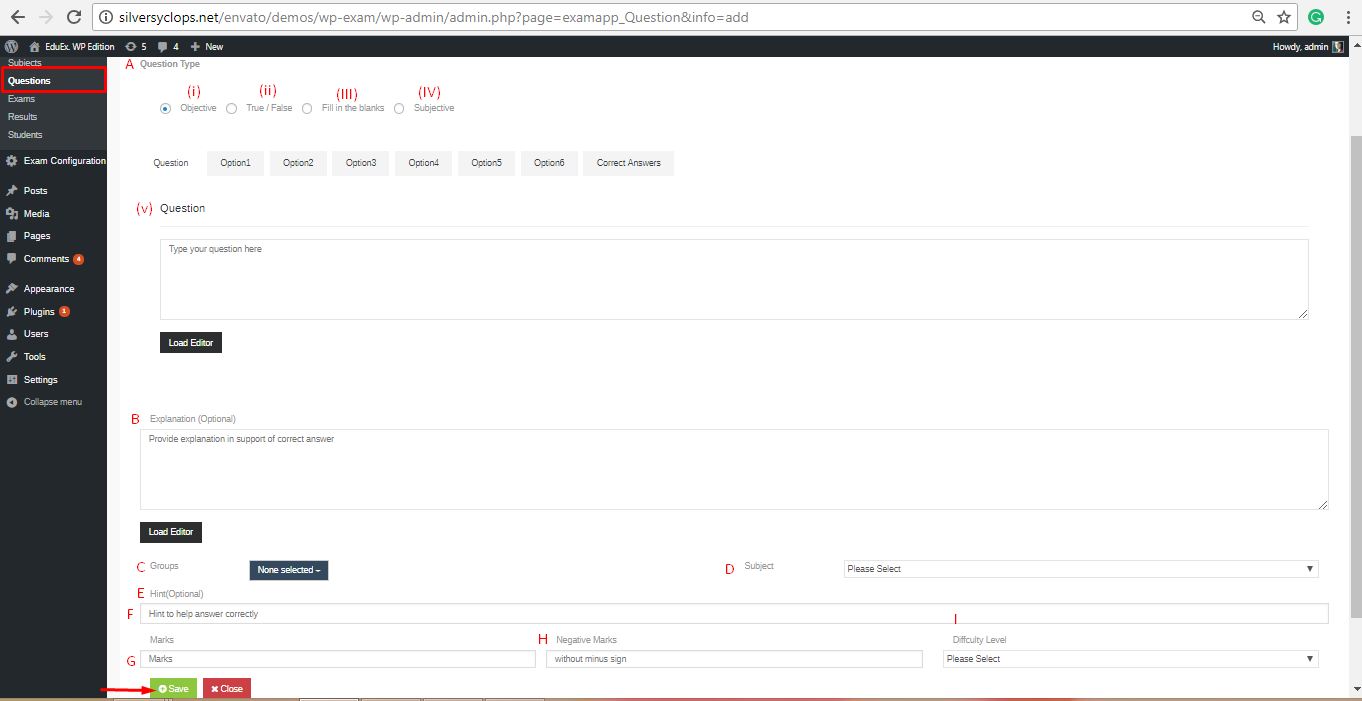Click the admin avatar thumbnail
This screenshot has width=1362, height=701.
1338,46
